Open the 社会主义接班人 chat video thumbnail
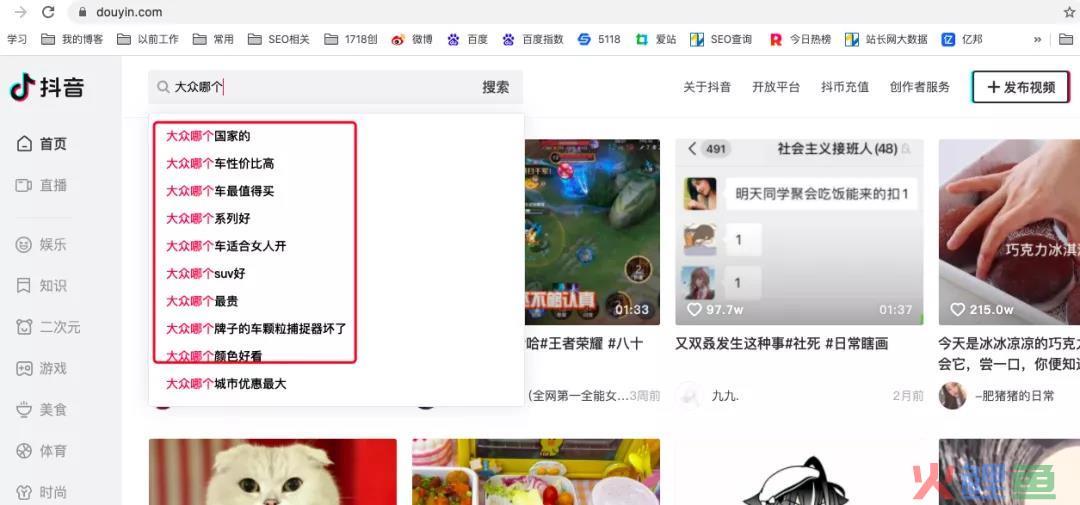Viewport: 1080px width, 505px height. coord(799,232)
